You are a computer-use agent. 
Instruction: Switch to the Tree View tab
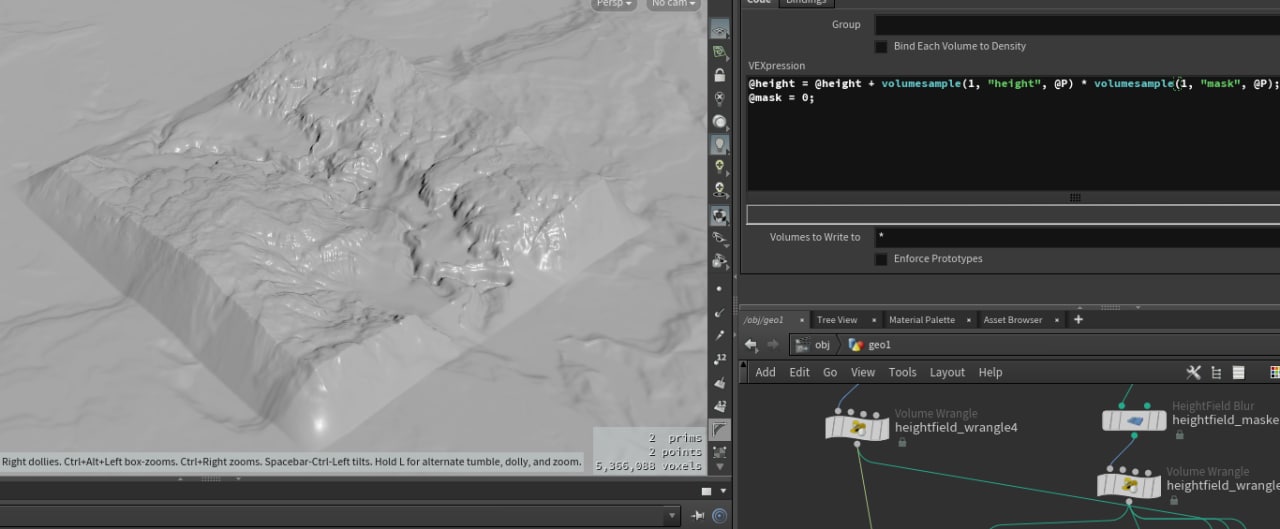click(837, 320)
